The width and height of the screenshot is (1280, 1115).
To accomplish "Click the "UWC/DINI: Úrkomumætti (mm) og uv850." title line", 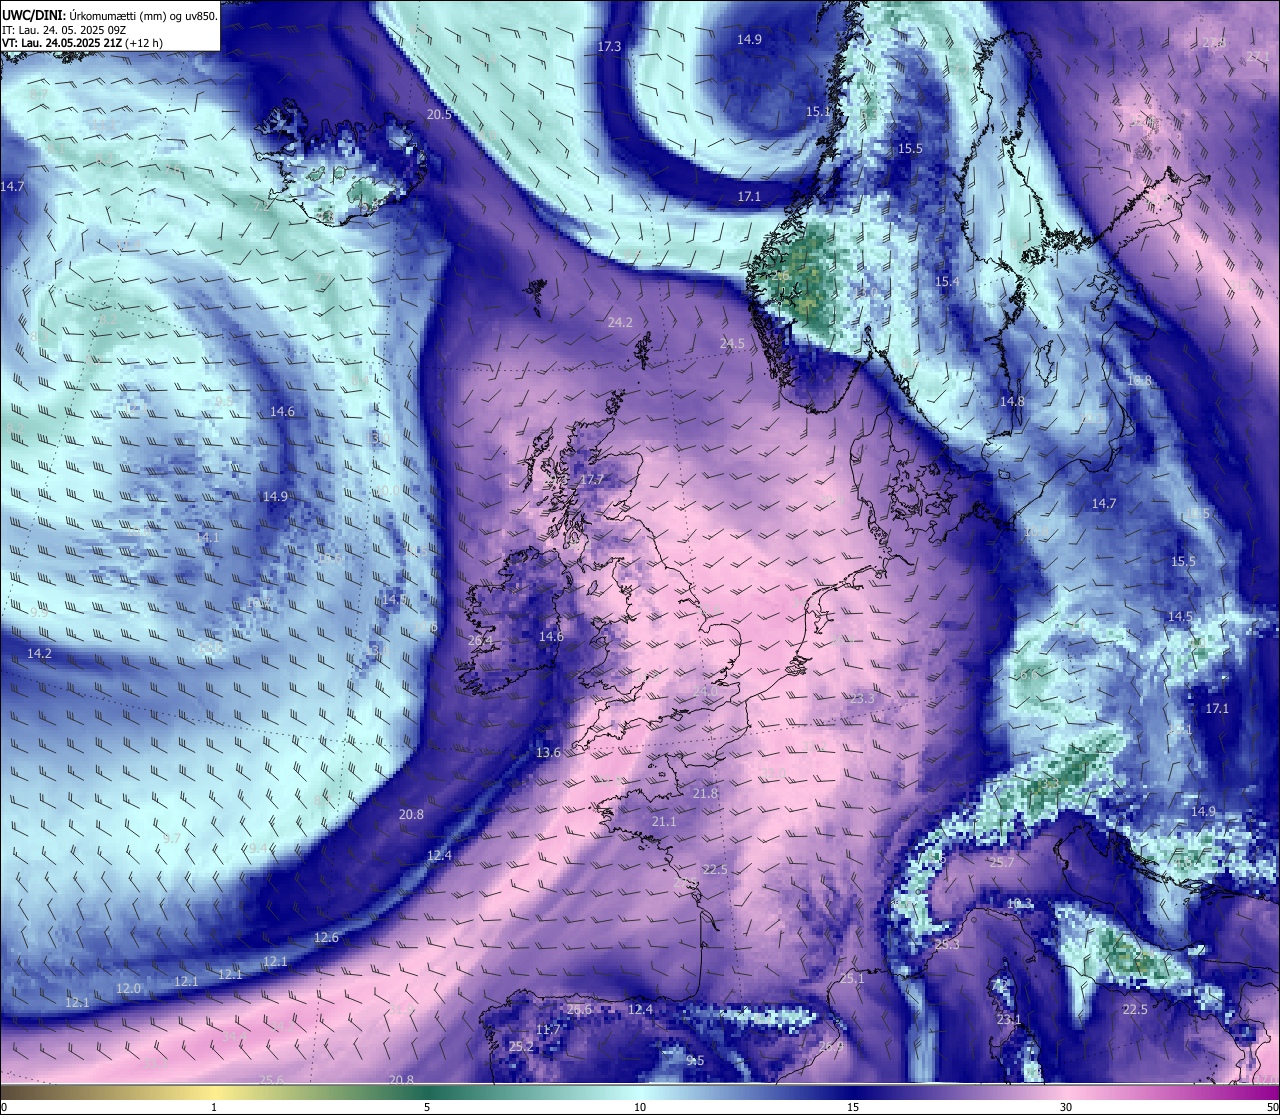I will coord(110,16).
